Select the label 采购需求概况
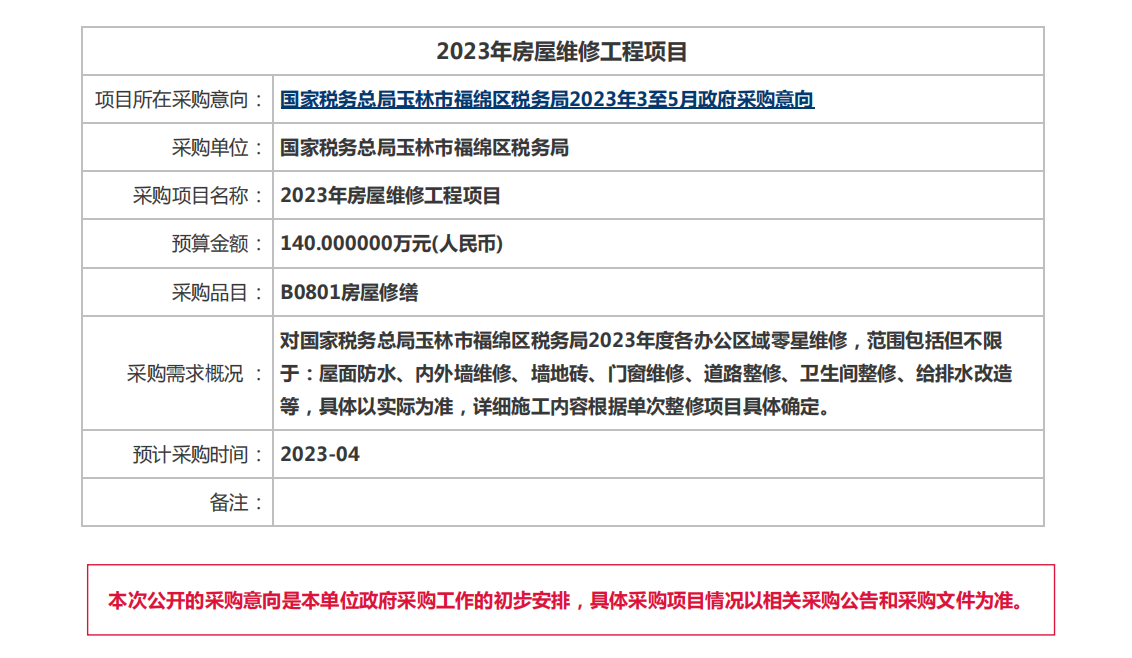The image size is (1132, 658). (196, 374)
